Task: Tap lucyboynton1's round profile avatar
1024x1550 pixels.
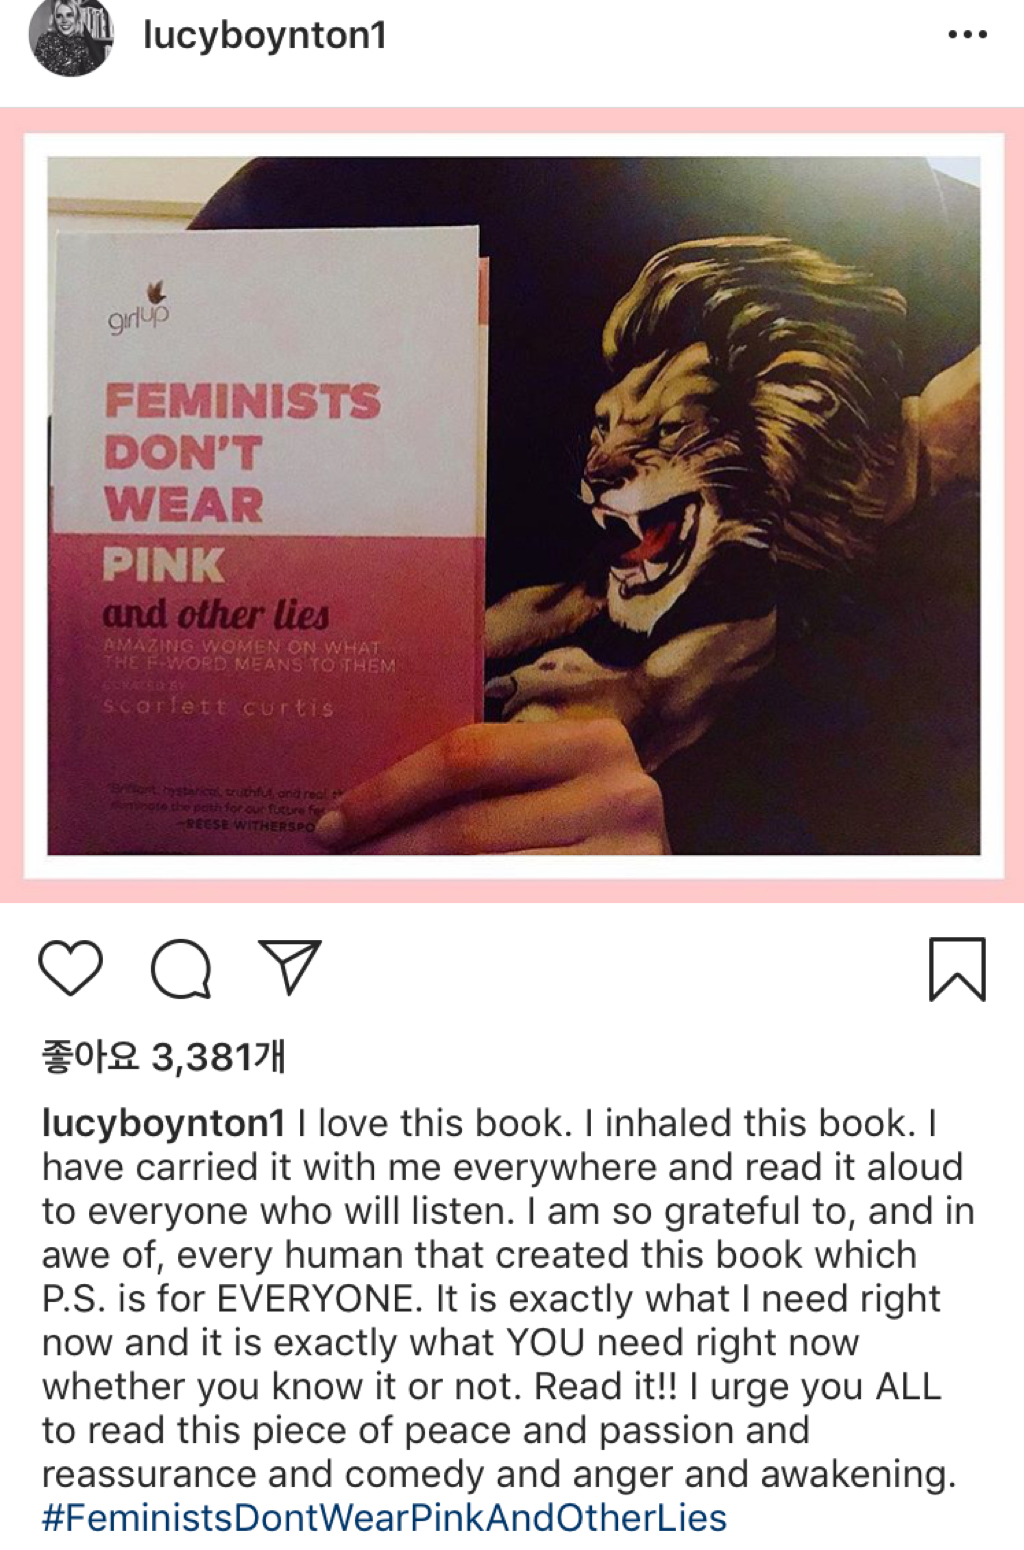Action: (x=71, y=37)
